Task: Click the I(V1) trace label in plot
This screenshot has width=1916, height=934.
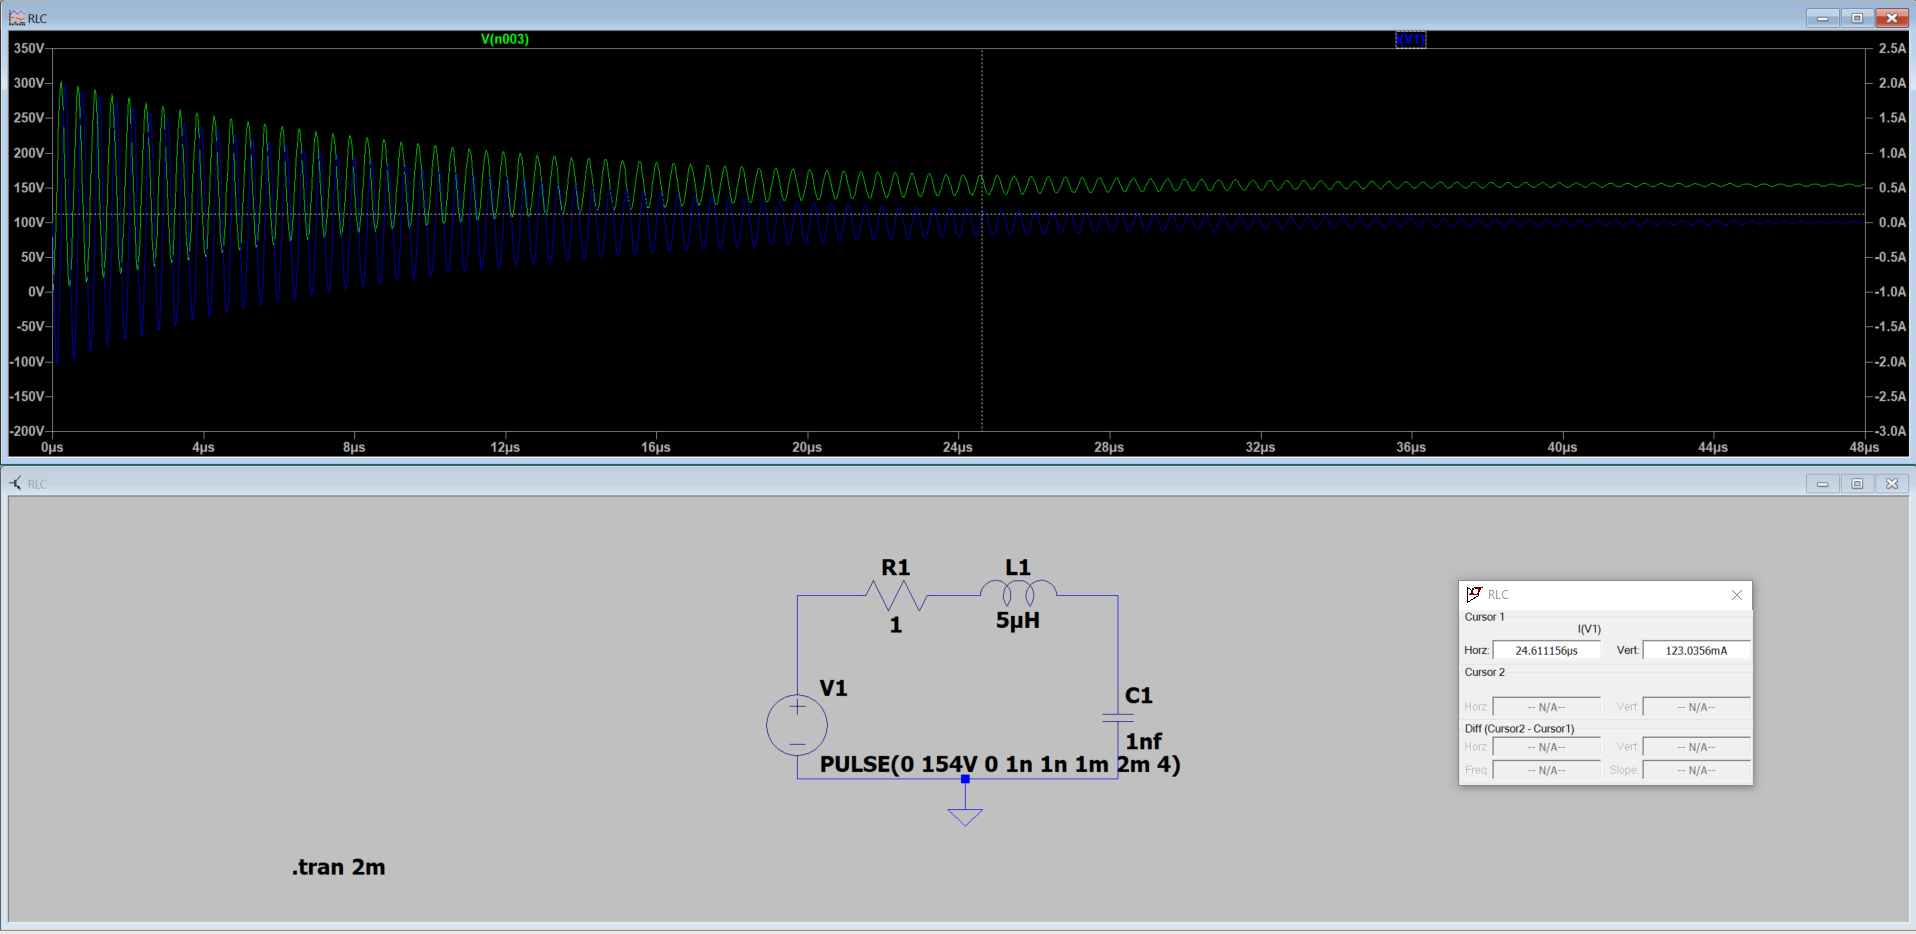Action: pyautogui.click(x=1411, y=39)
